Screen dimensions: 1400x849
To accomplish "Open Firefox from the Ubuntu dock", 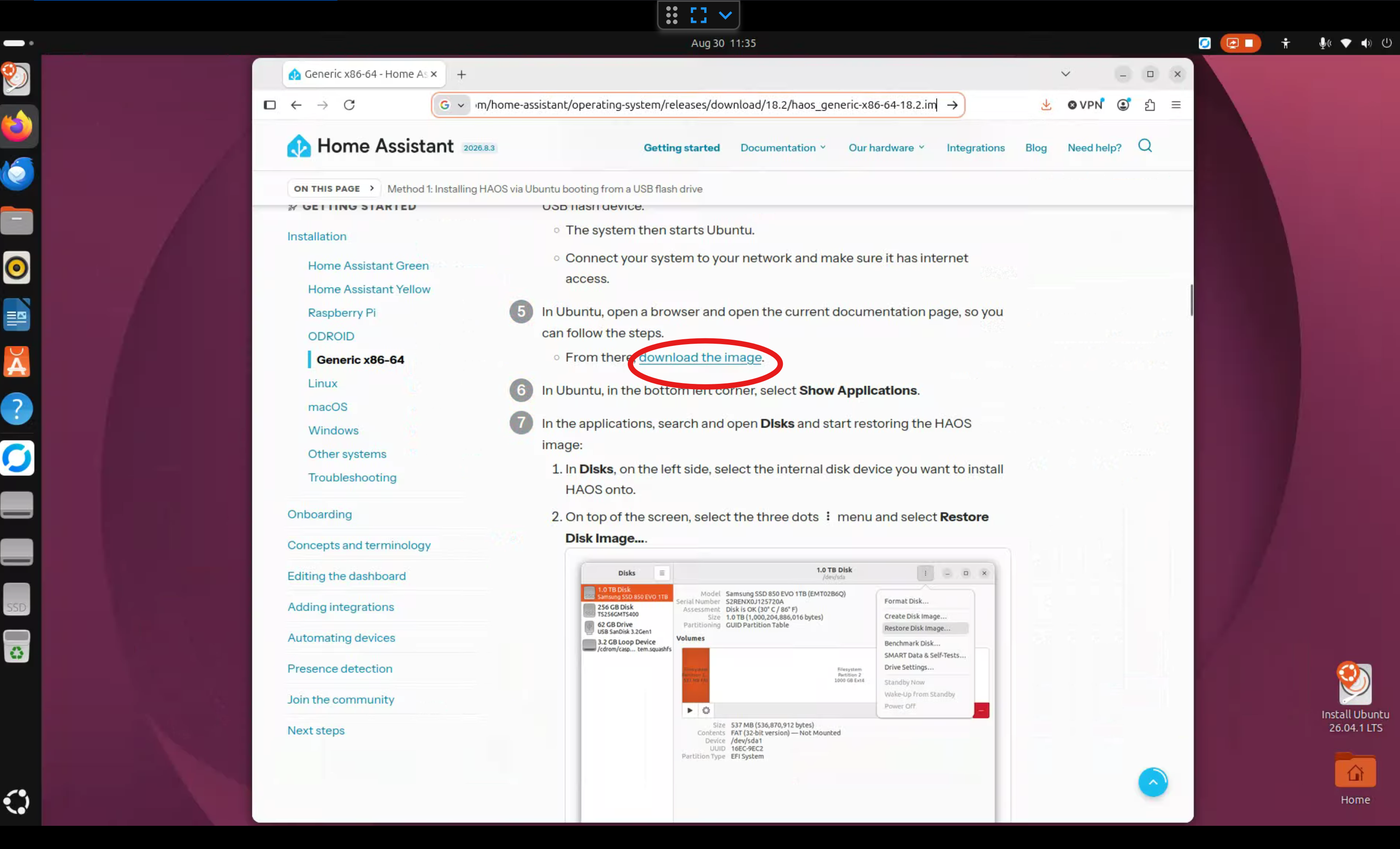I will tap(17, 126).
